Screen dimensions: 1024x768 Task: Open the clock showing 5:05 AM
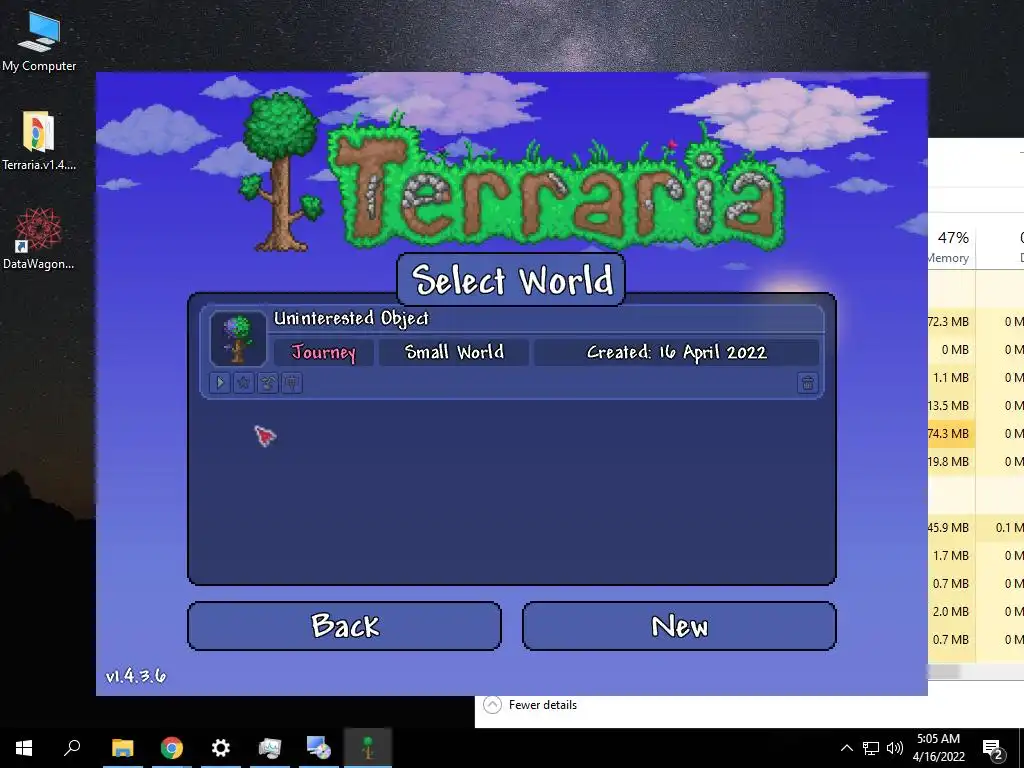pos(938,748)
